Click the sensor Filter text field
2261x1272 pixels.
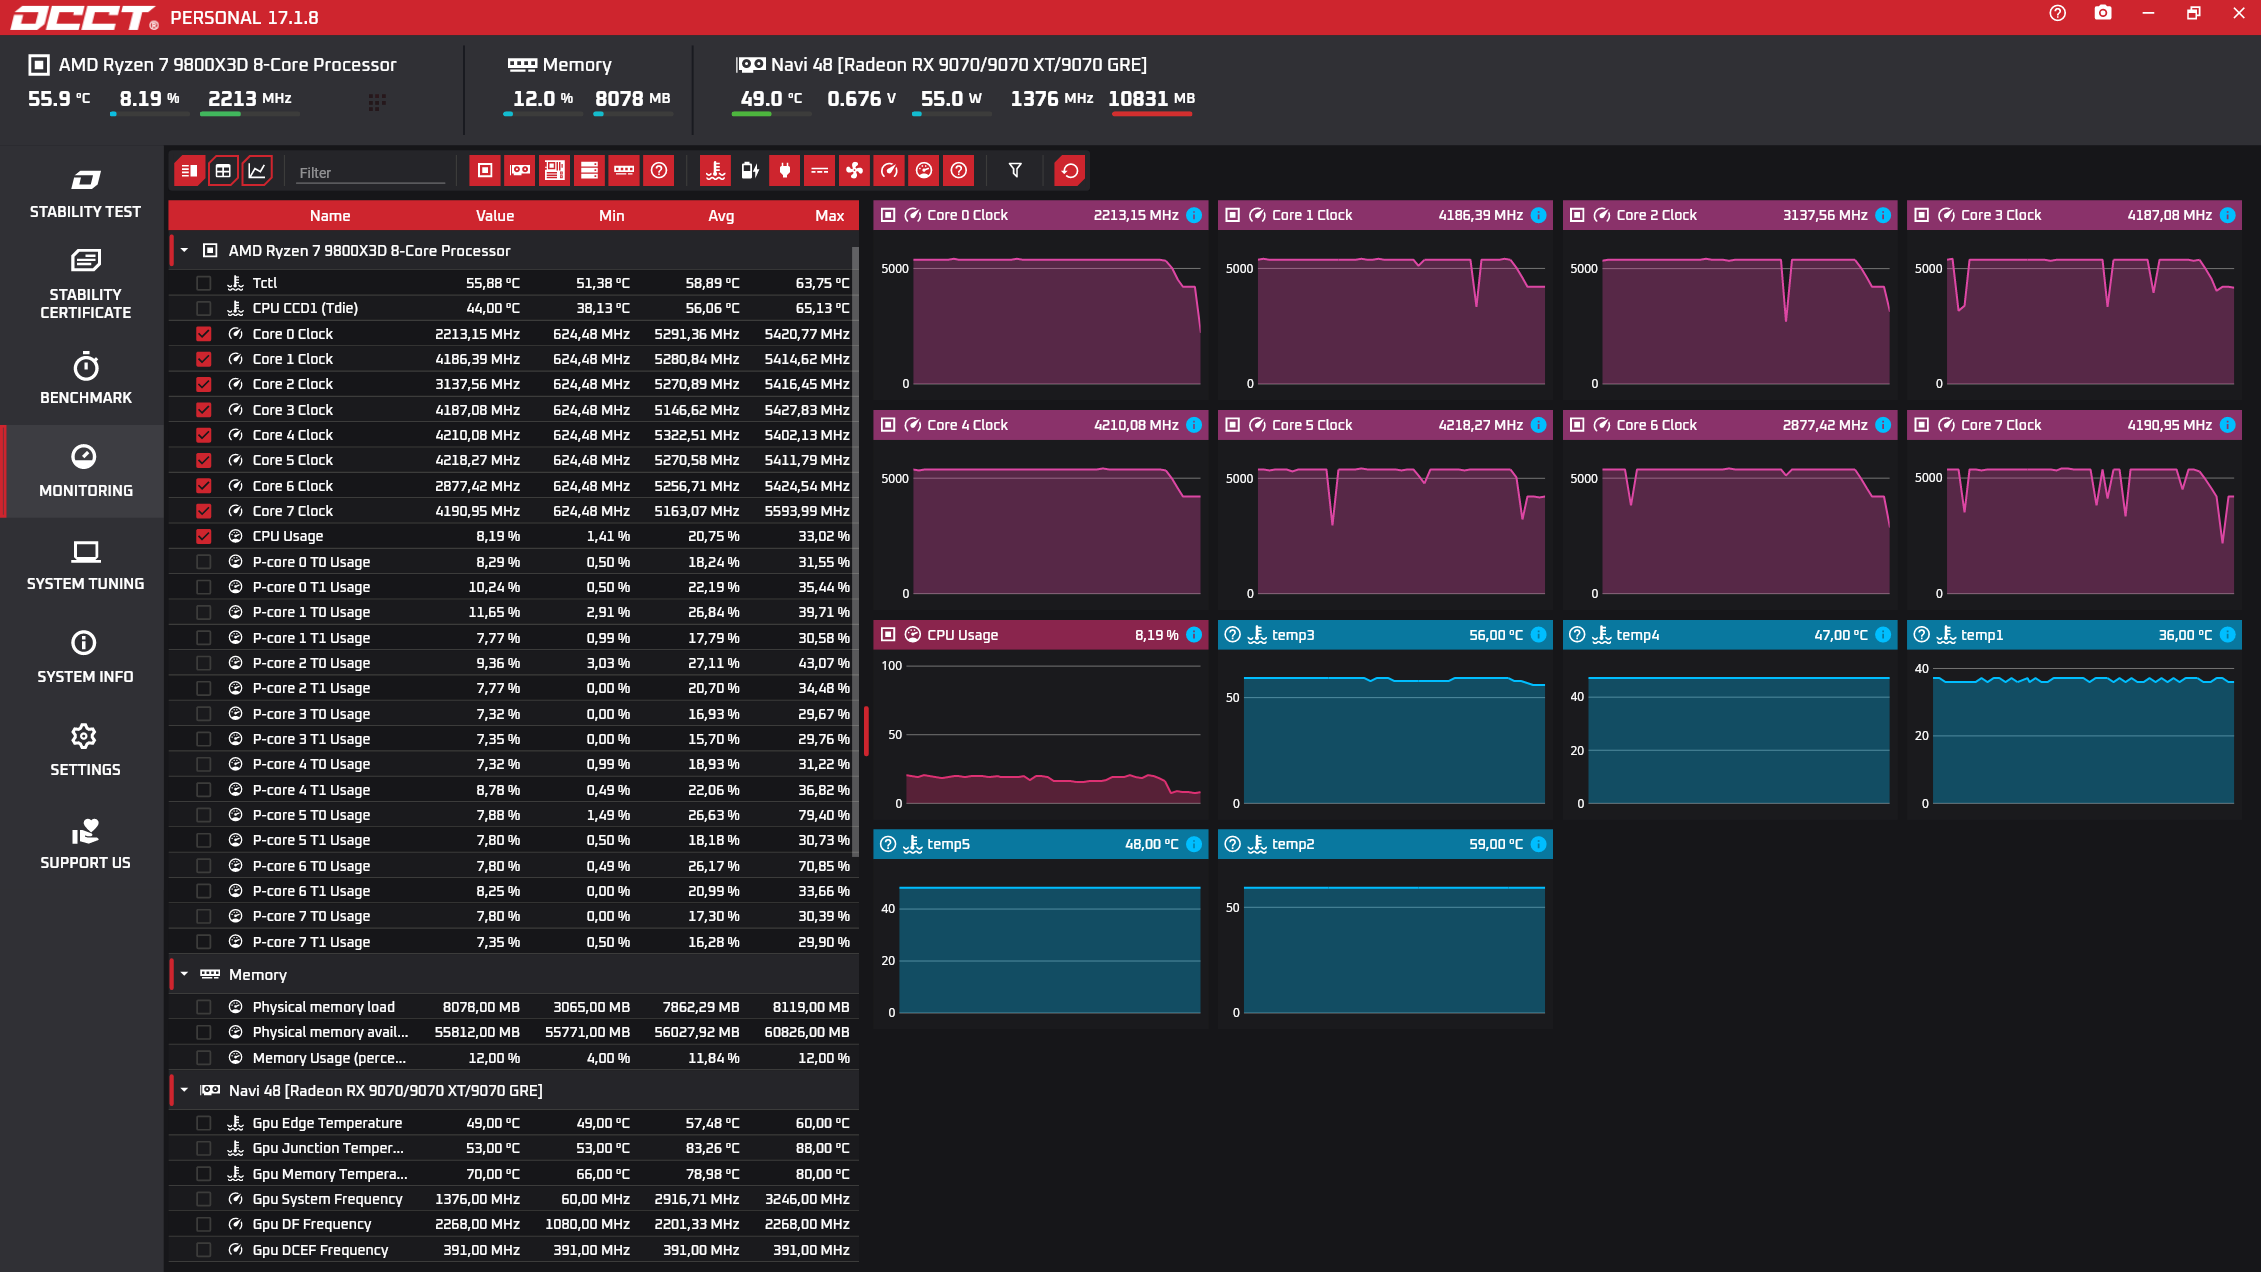[371, 173]
